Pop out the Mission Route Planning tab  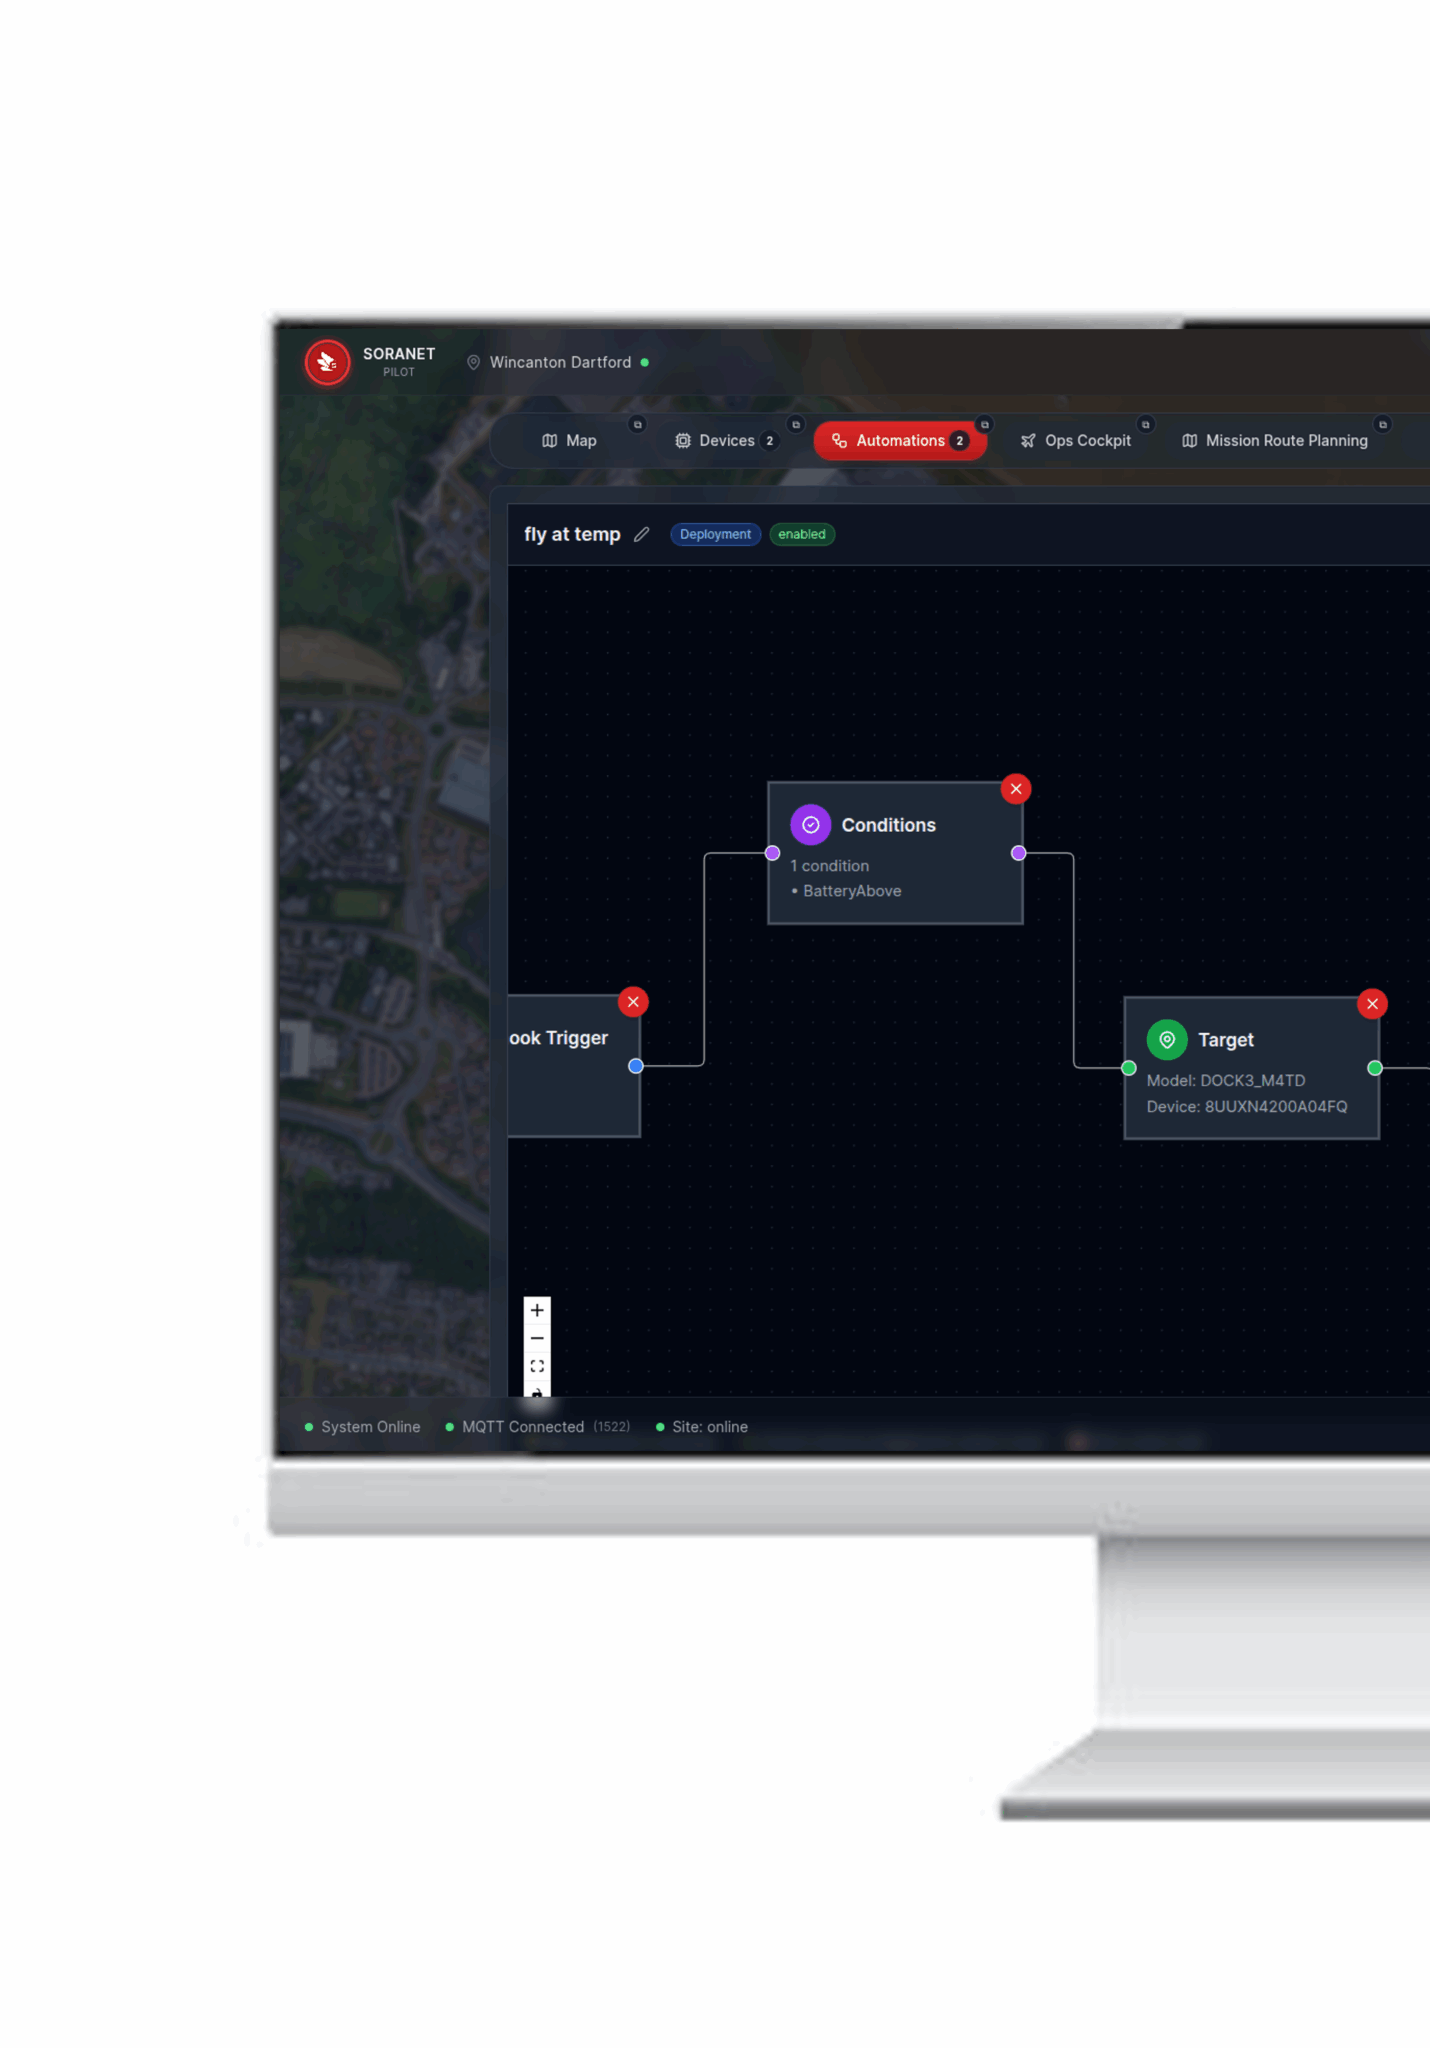[x=1382, y=424]
